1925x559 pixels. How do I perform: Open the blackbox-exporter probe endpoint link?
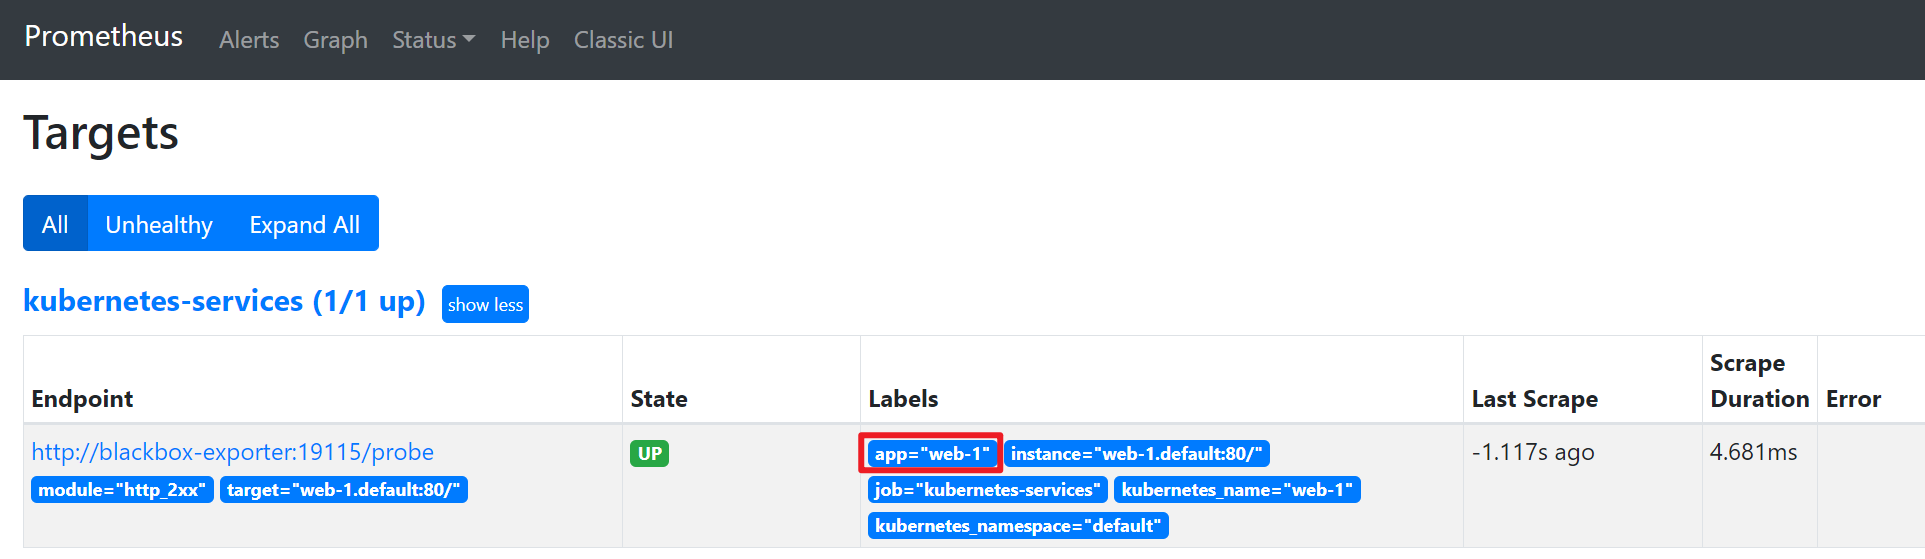(232, 452)
